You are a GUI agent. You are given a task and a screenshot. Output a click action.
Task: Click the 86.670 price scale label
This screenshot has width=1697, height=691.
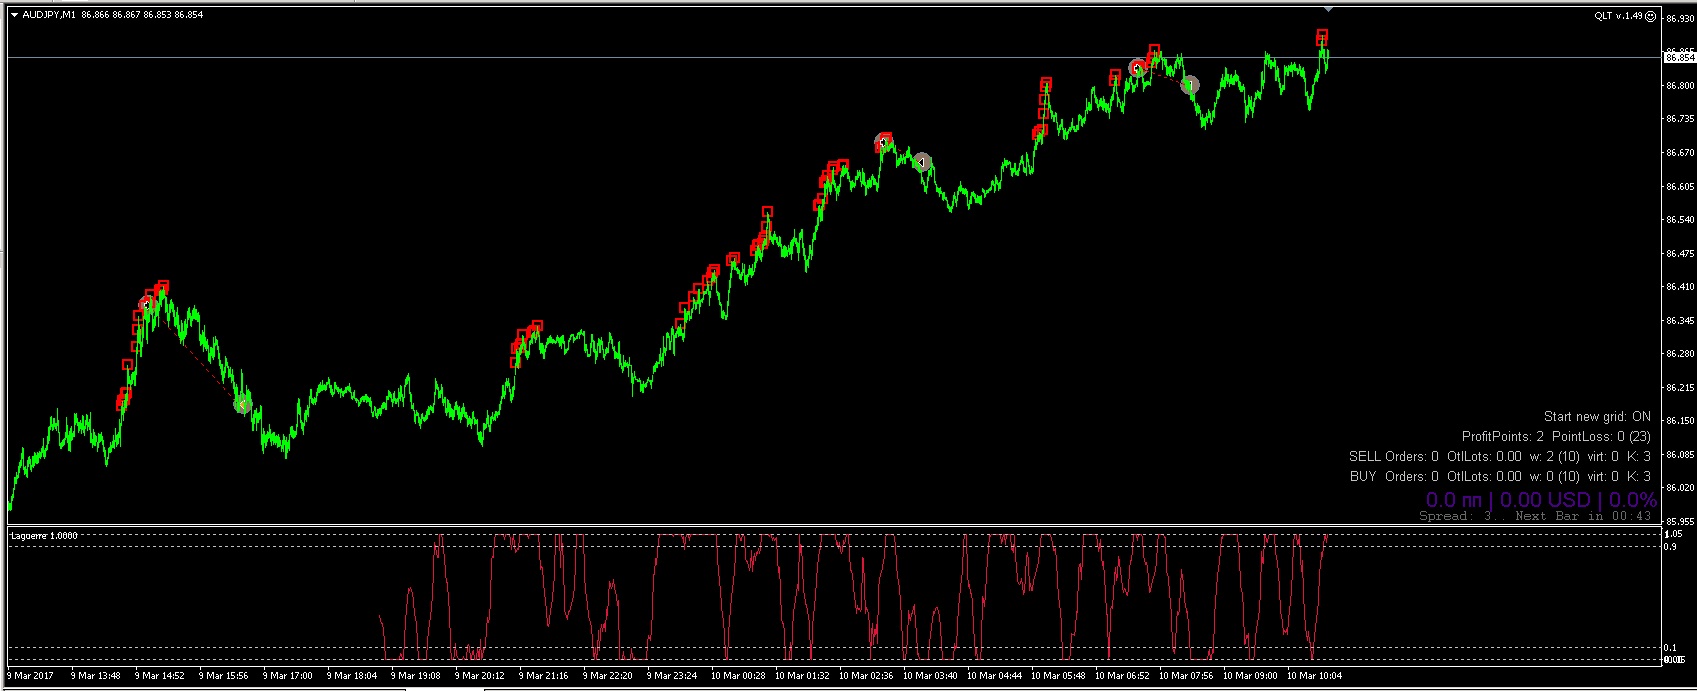(x=1679, y=153)
